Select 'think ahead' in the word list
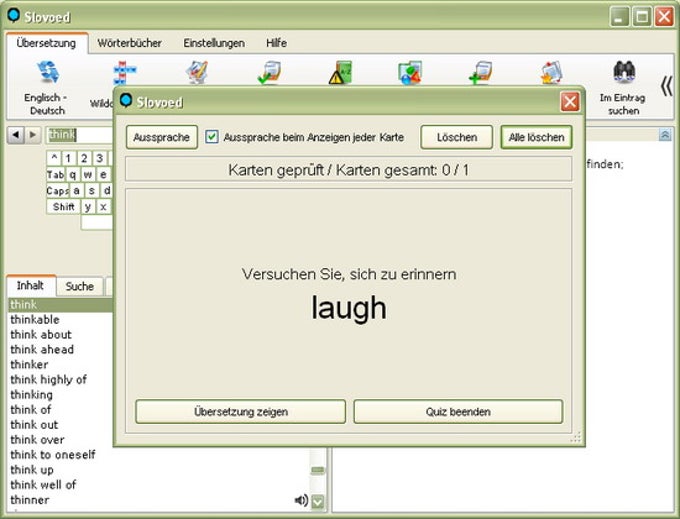680x519 pixels. 42,349
